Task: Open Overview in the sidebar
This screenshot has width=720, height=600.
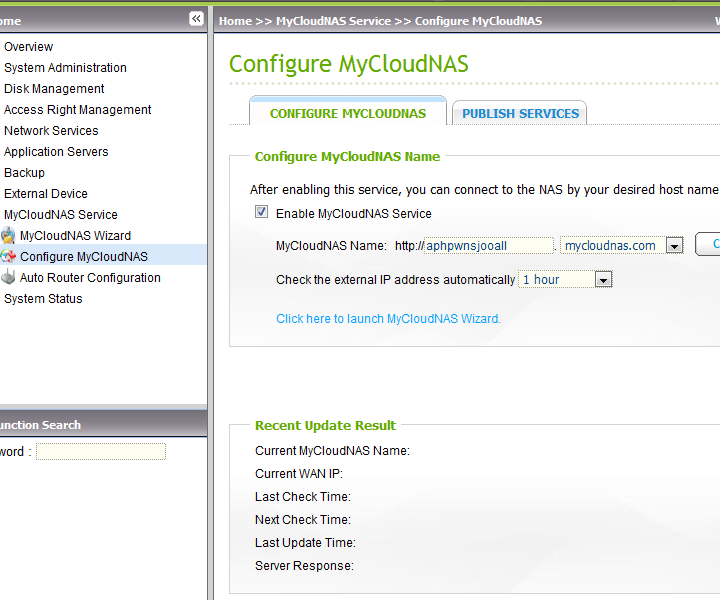Action: coord(29,47)
